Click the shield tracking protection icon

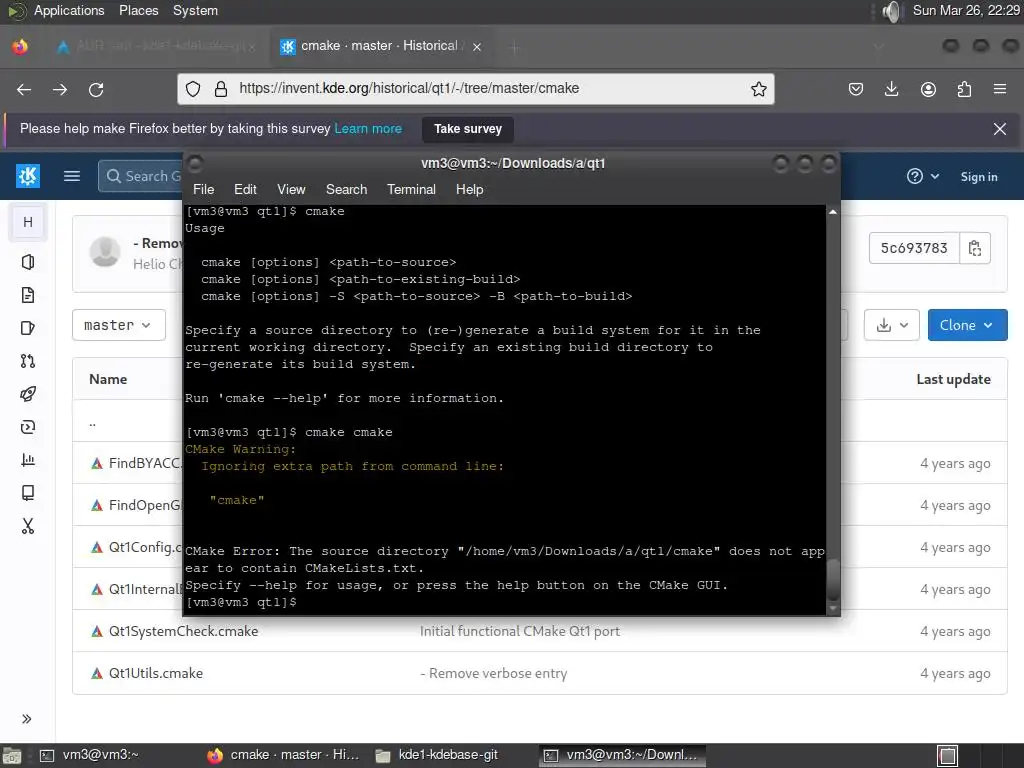click(193, 89)
